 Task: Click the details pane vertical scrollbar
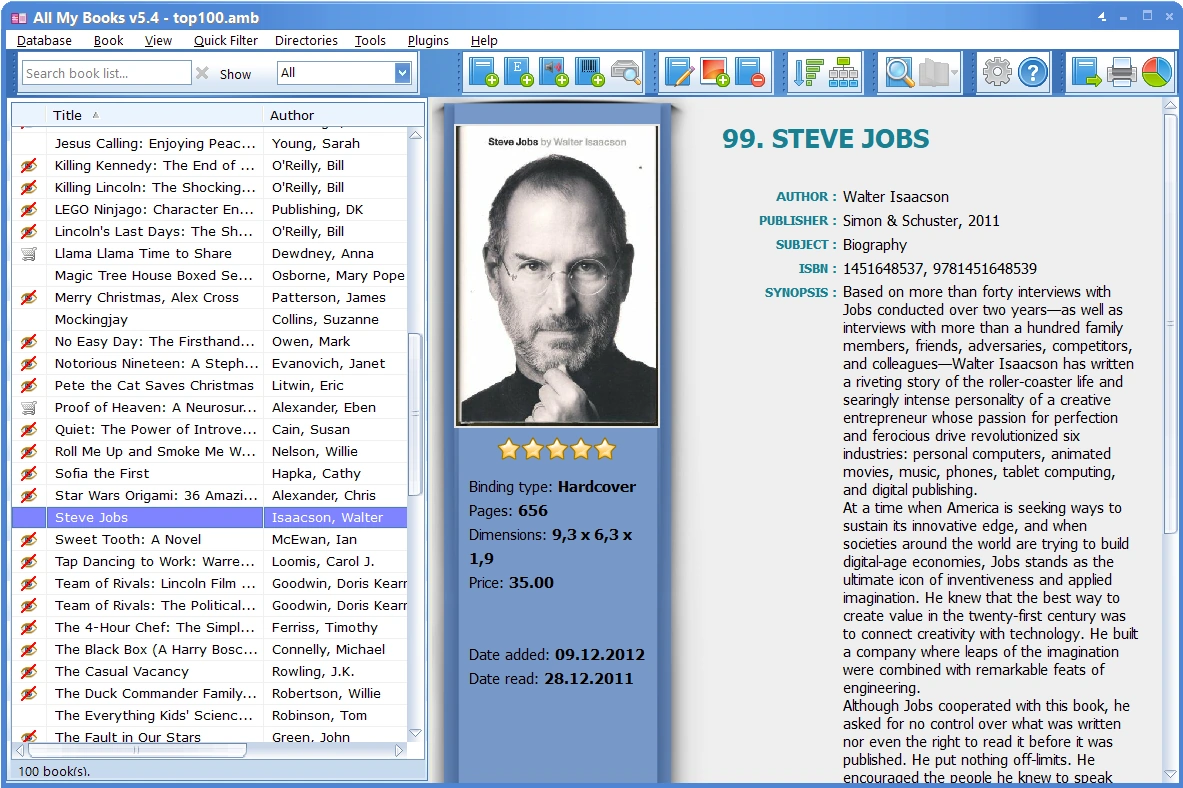tap(1170, 322)
